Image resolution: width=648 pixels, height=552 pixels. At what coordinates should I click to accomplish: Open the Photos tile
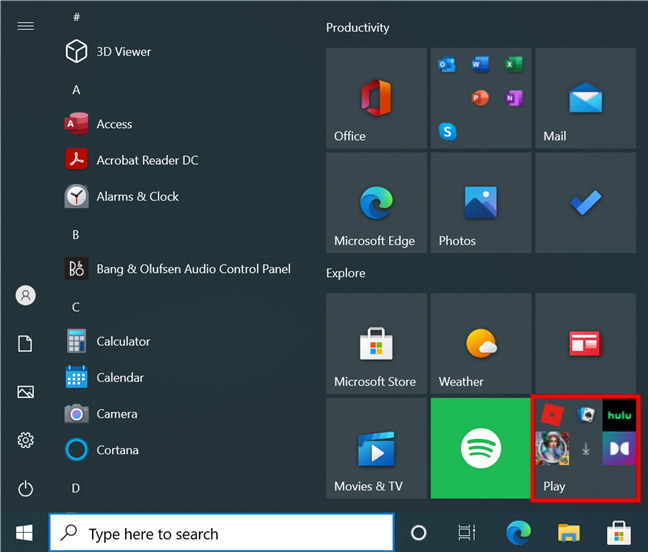[481, 202]
